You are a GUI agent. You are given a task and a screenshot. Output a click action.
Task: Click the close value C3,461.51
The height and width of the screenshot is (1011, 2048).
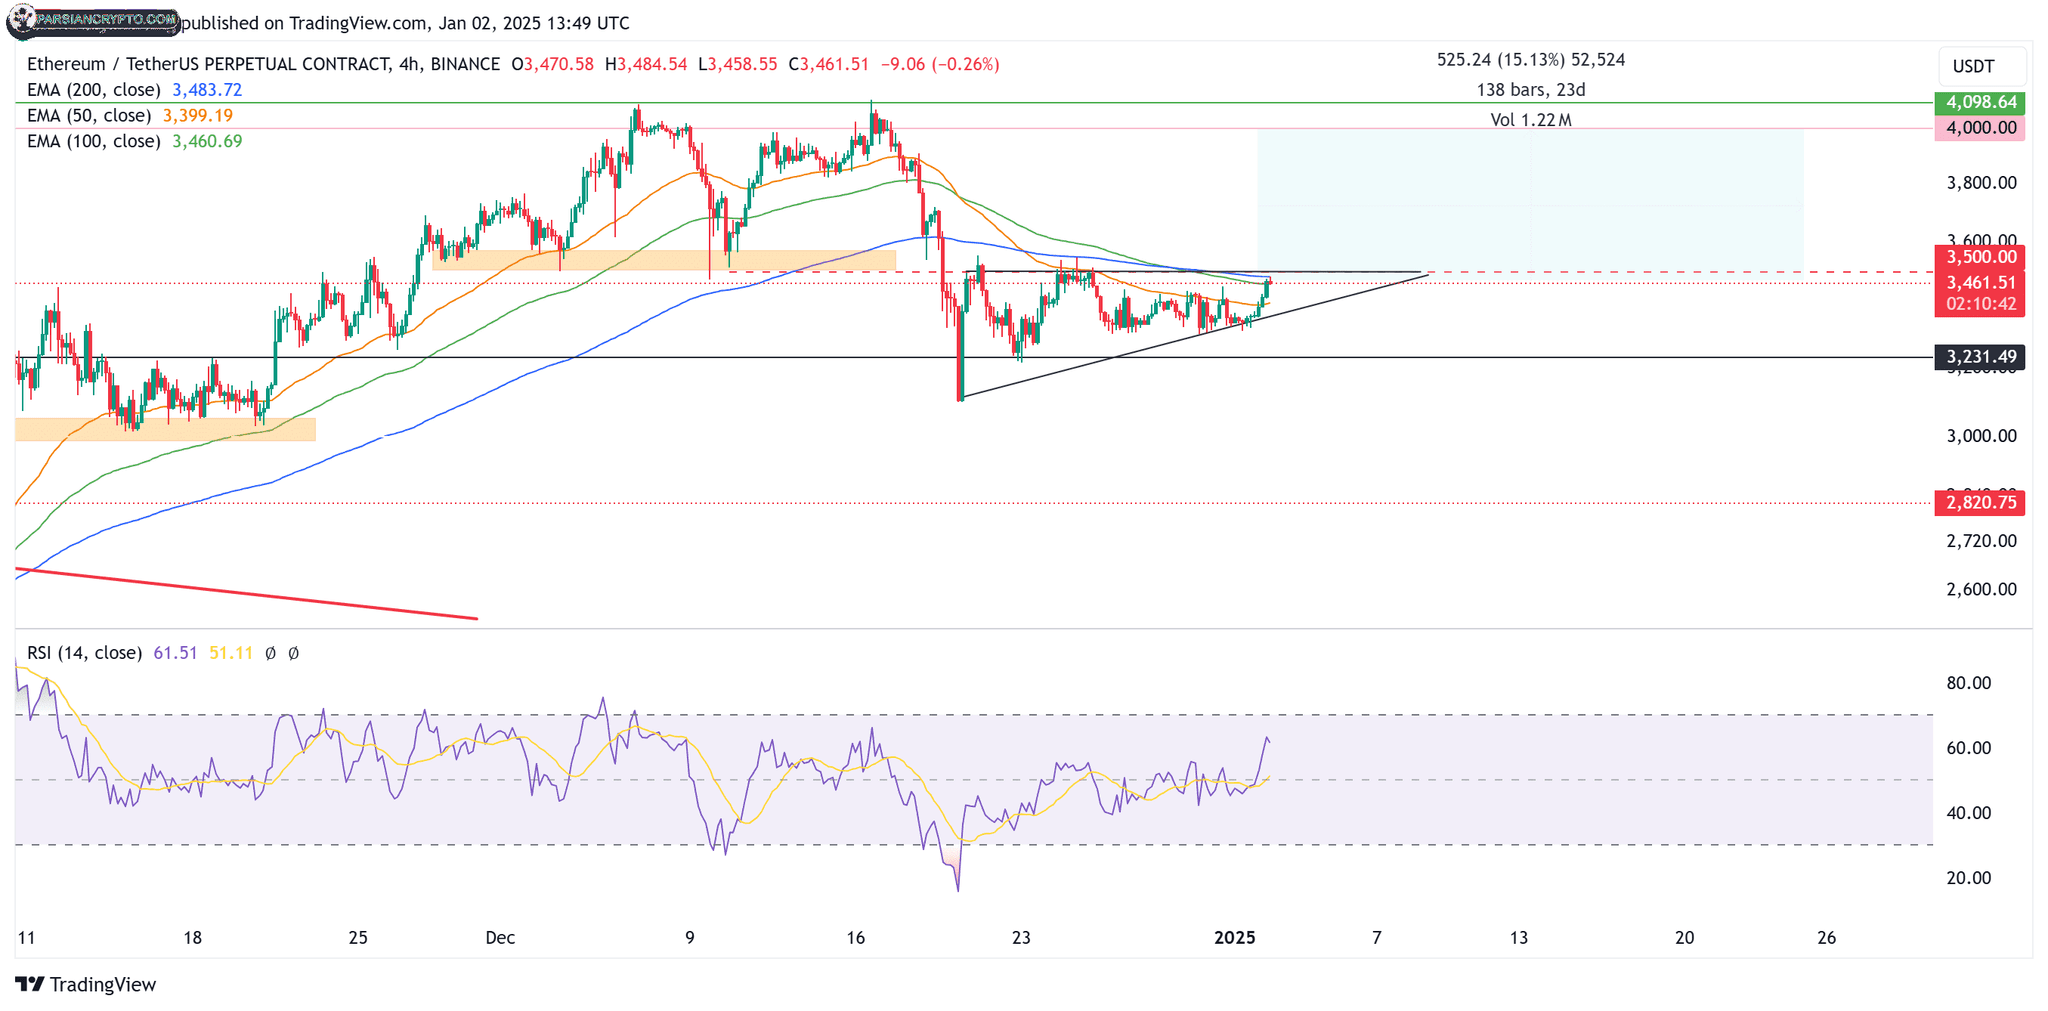(828, 64)
